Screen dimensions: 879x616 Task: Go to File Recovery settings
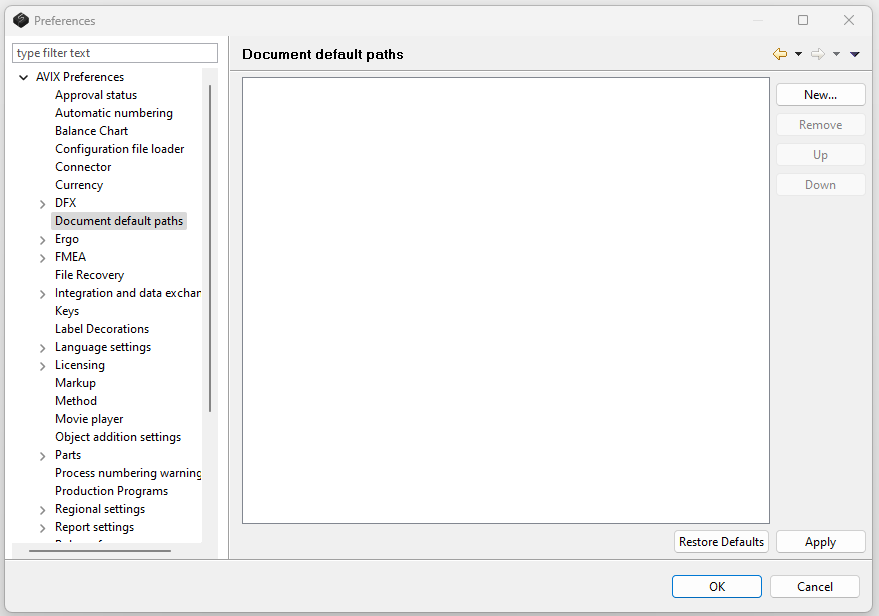click(x=89, y=275)
